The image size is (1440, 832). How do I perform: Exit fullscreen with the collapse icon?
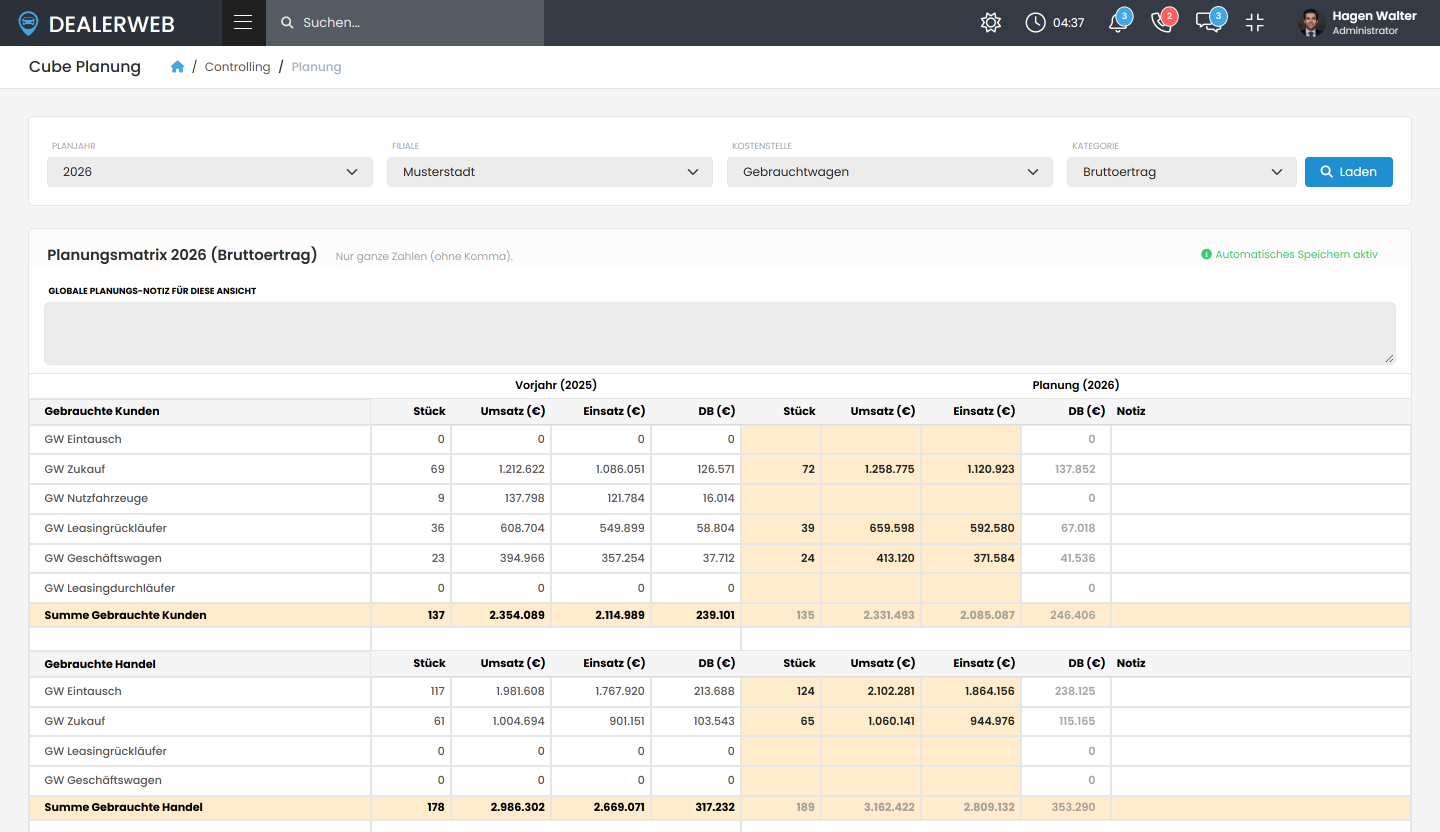click(x=1255, y=23)
